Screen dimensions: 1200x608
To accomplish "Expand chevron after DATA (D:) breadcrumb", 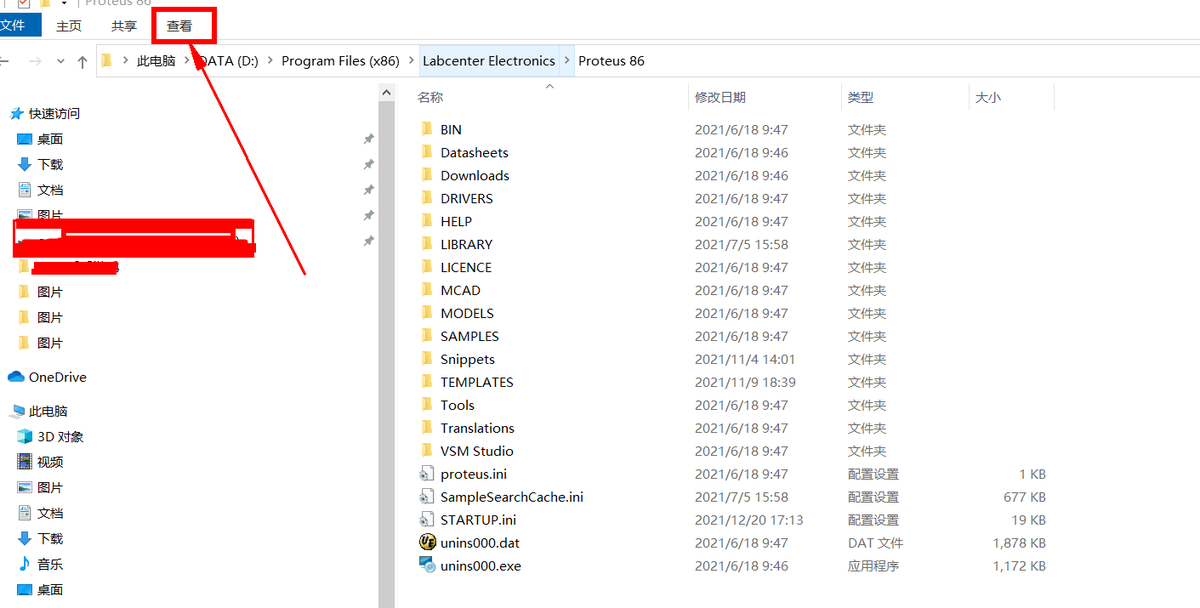I will [x=270, y=61].
